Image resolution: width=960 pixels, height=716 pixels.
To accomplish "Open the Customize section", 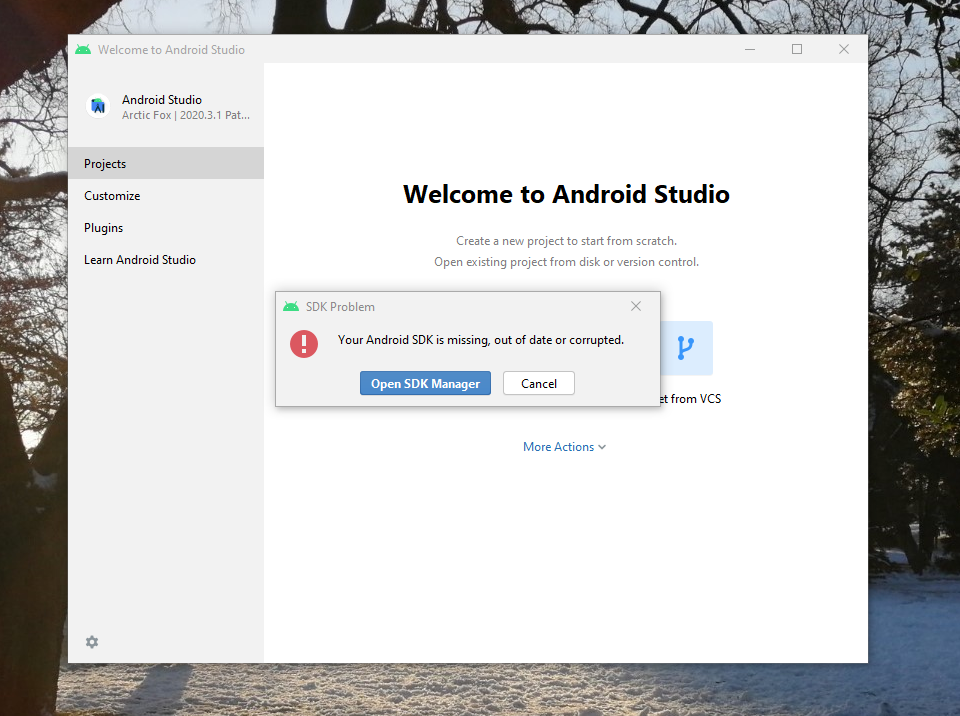I will tap(166, 195).
